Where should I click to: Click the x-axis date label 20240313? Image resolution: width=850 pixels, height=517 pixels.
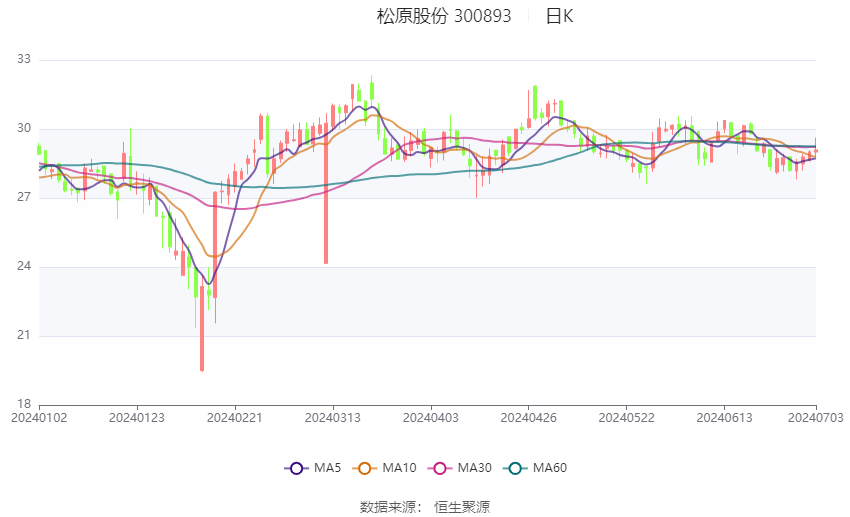pos(333,418)
